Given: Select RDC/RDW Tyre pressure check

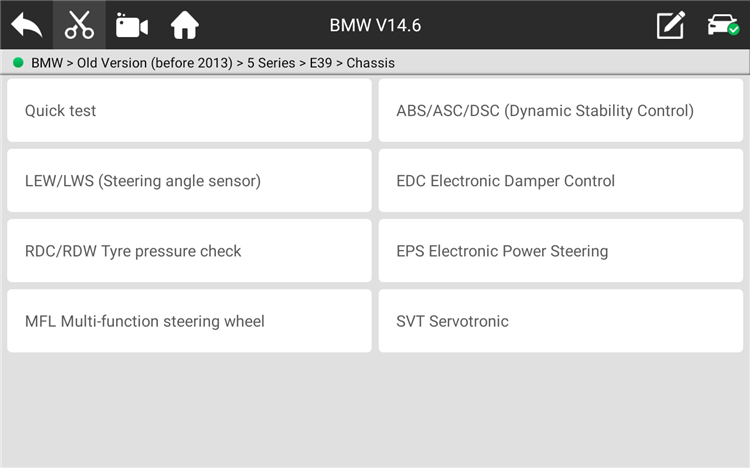Looking at the screenshot, I should [x=189, y=251].
